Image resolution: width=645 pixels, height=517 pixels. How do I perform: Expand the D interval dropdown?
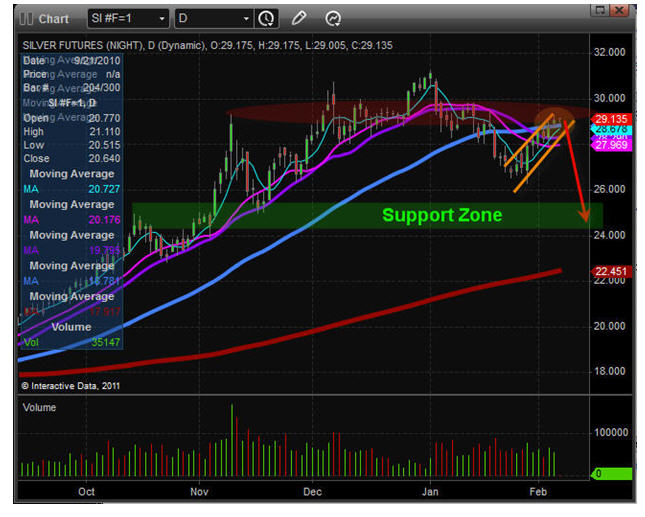tap(246, 18)
